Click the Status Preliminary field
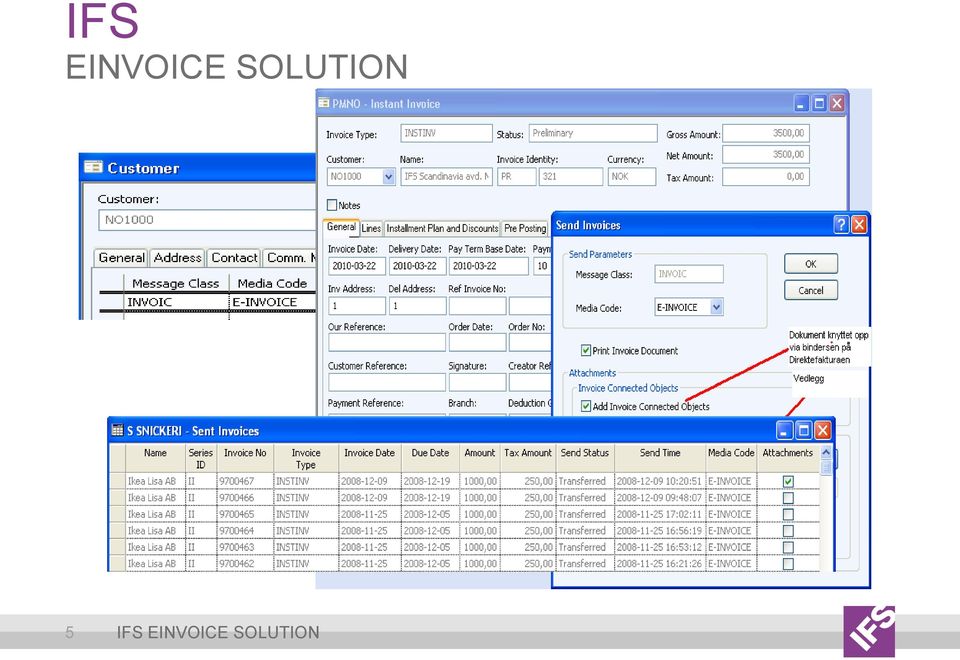960x660 pixels. point(593,133)
